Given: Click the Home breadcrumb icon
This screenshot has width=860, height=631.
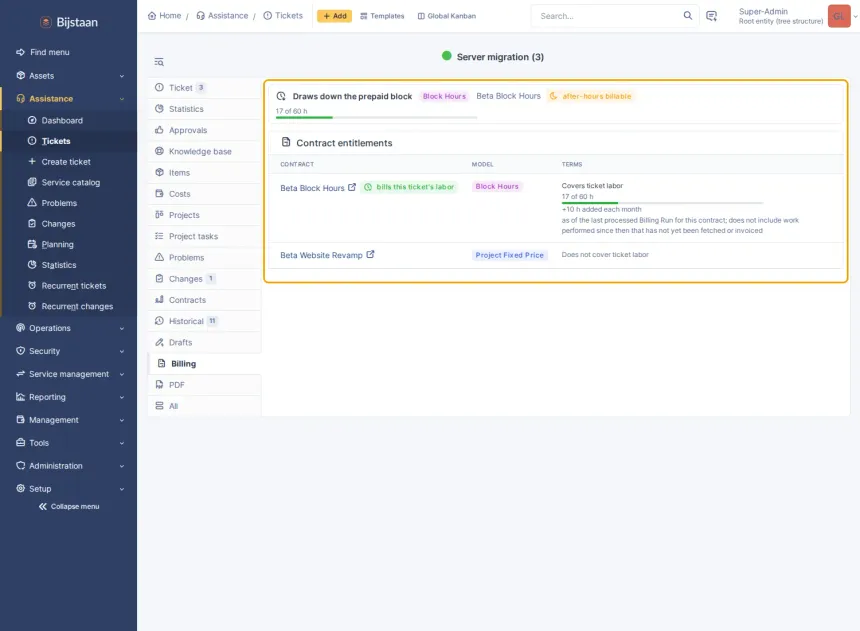Looking at the screenshot, I should (152, 15).
